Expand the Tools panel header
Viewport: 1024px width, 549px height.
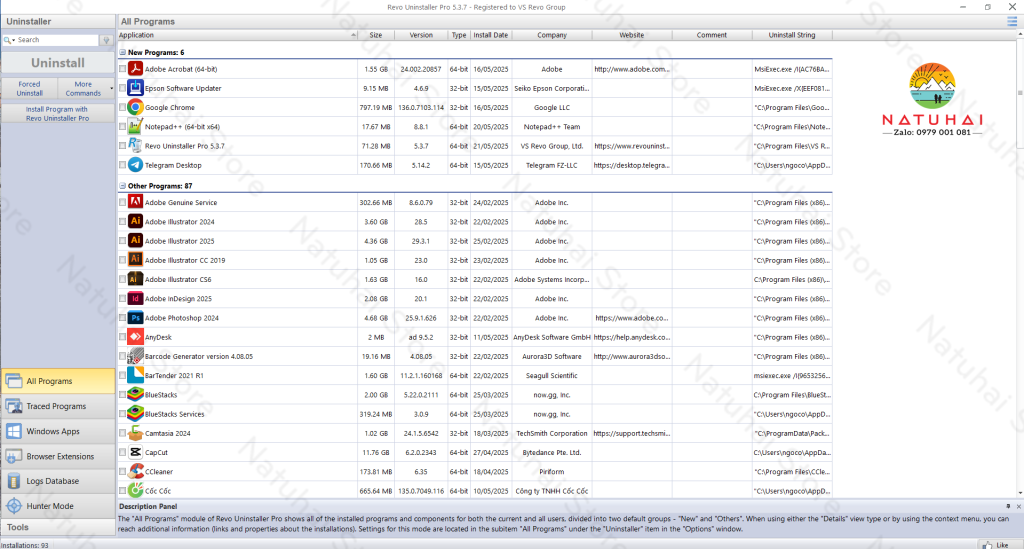tap(58, 527)
